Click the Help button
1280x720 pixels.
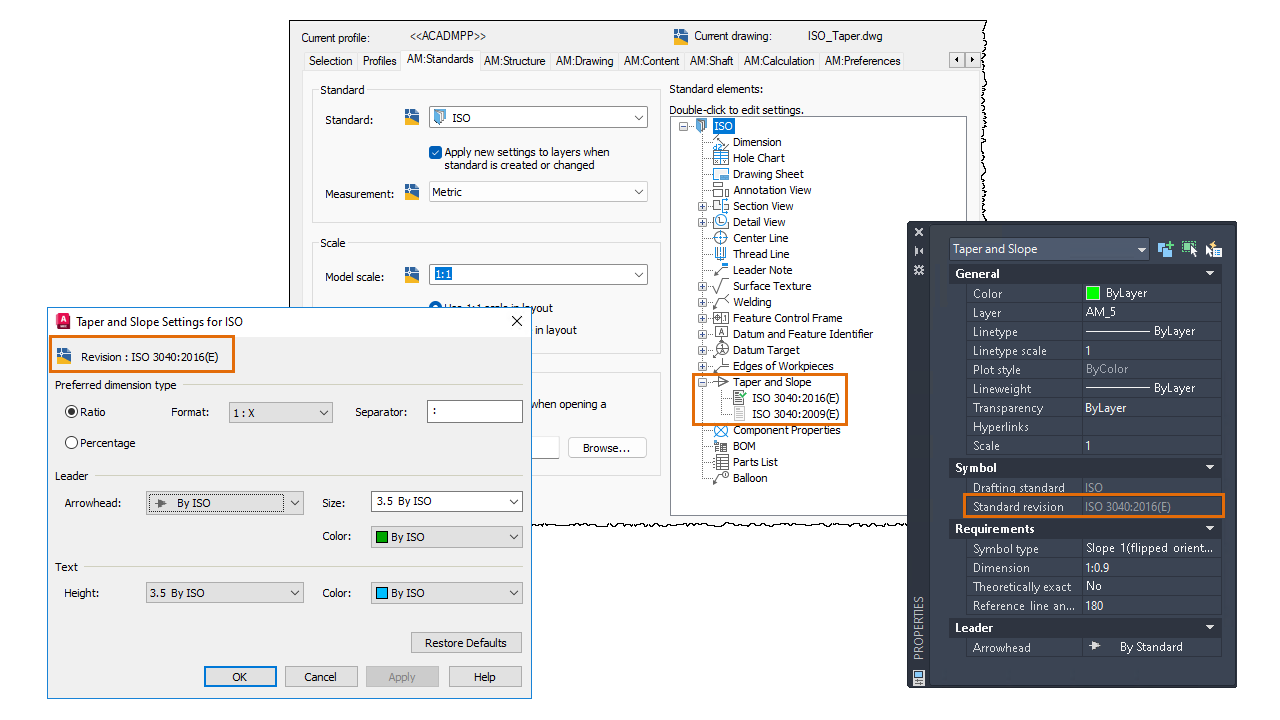pos(485,677)
